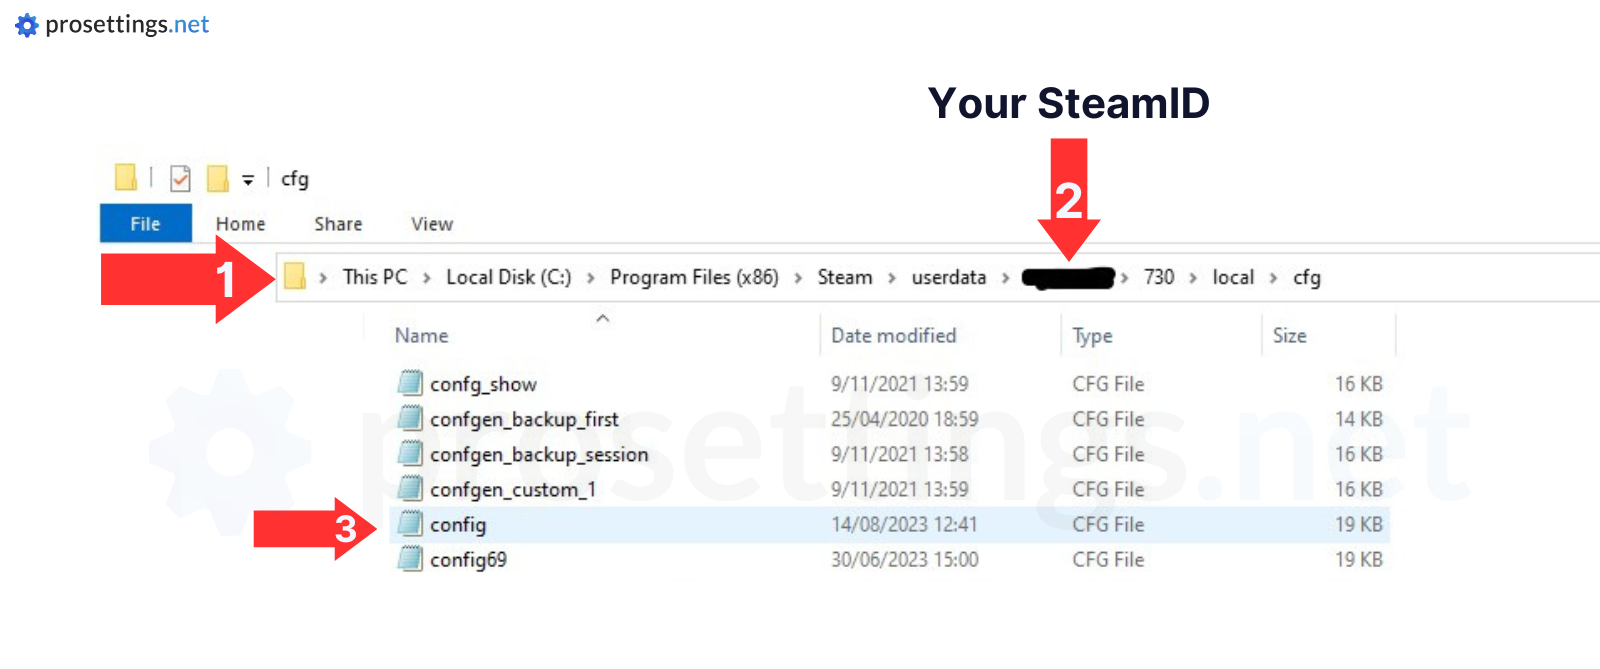The image size is (1600, 669).
Task: Expand the chevron after Steam in address bar
Action: [891, 278]
